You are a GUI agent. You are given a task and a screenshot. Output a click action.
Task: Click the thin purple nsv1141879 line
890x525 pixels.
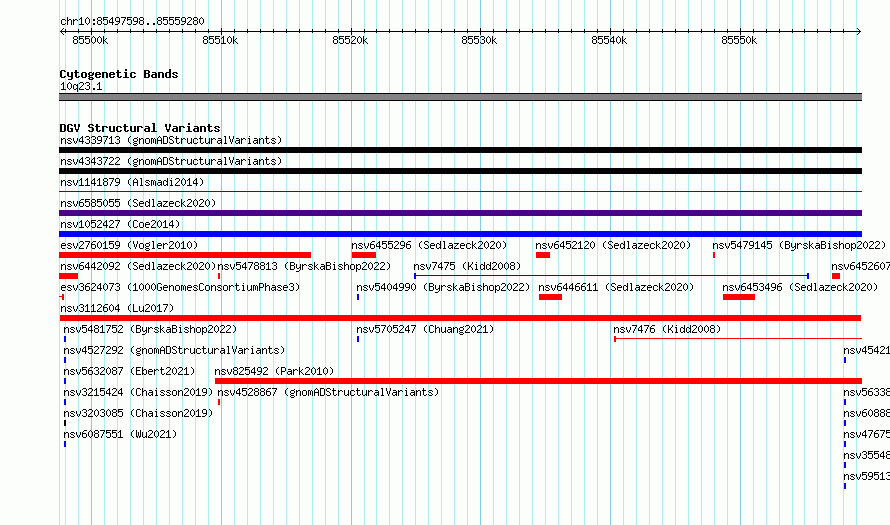point(460,192)
